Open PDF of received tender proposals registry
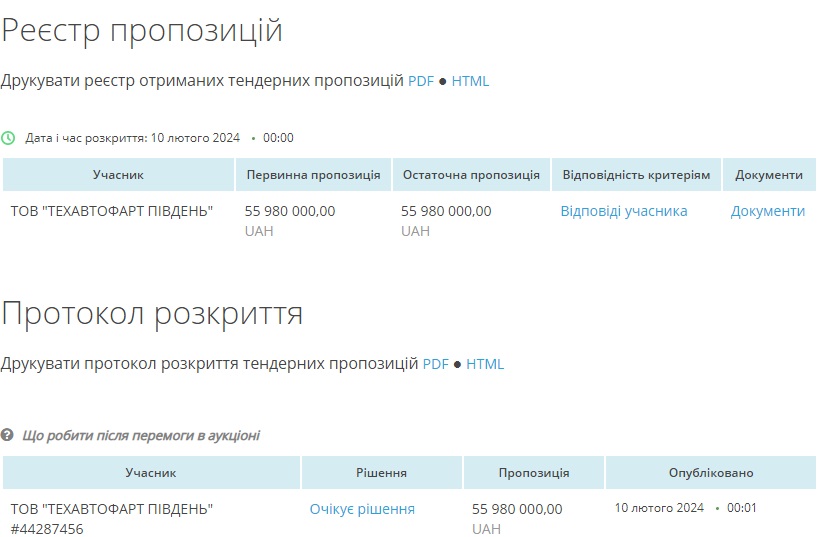 [421, 81]
